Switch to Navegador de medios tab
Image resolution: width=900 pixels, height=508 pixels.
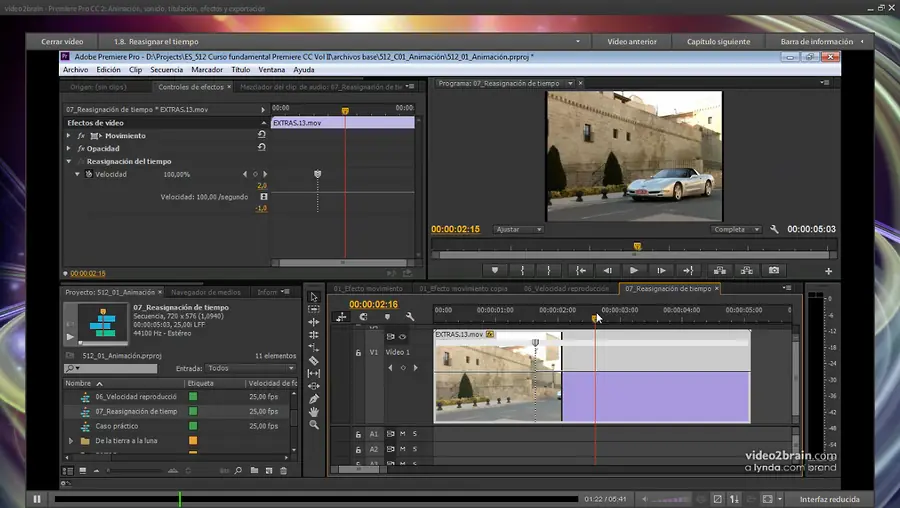click(205, 292)
